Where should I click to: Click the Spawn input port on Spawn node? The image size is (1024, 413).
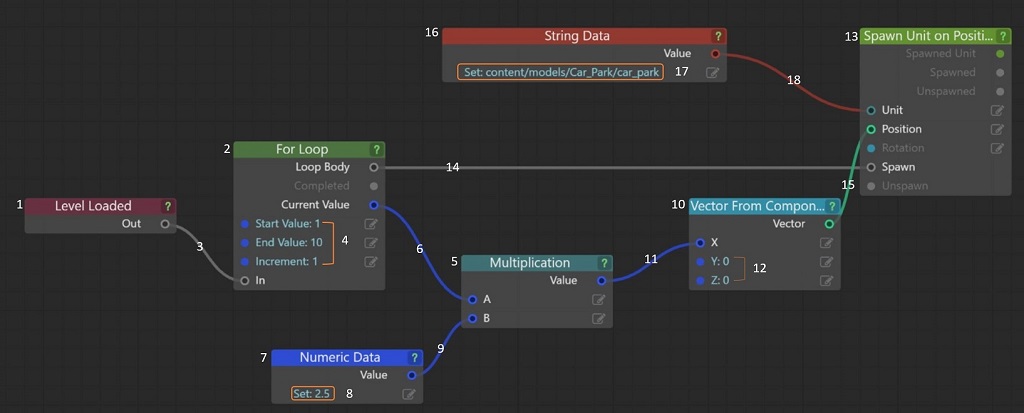click(871, 167)
